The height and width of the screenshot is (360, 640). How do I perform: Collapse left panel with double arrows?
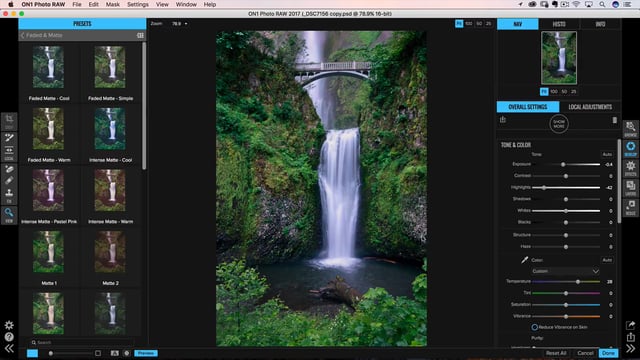(9, 349)
